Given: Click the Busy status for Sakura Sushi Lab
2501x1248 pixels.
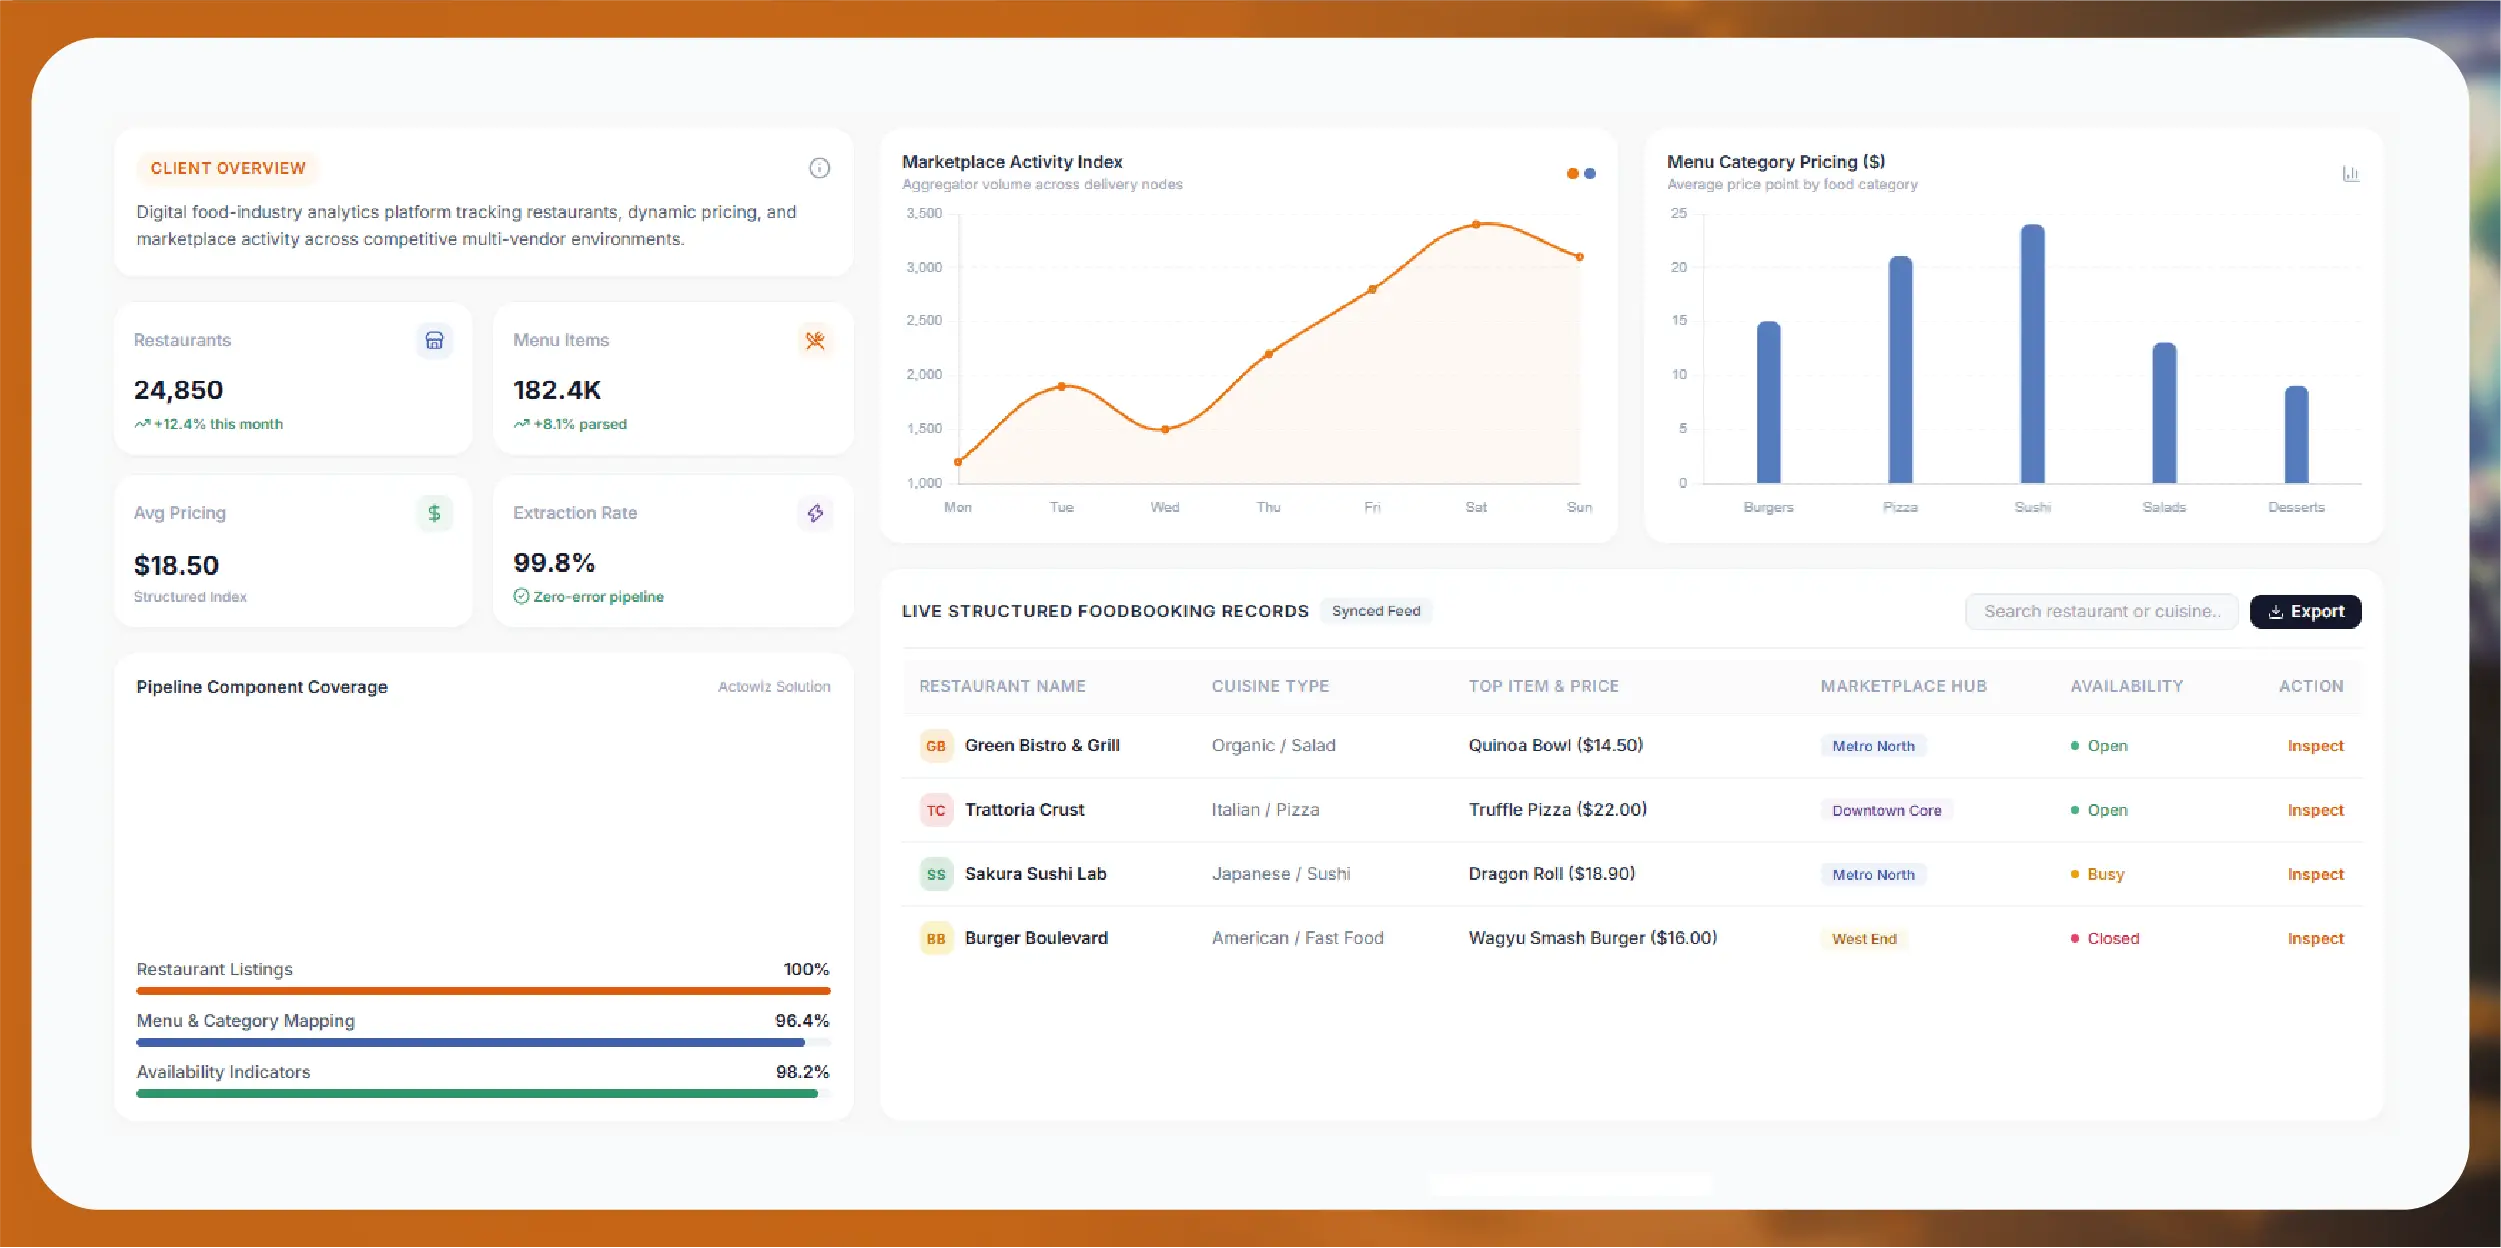Looking at the screenshot, I should click(x=2097, y=874).
